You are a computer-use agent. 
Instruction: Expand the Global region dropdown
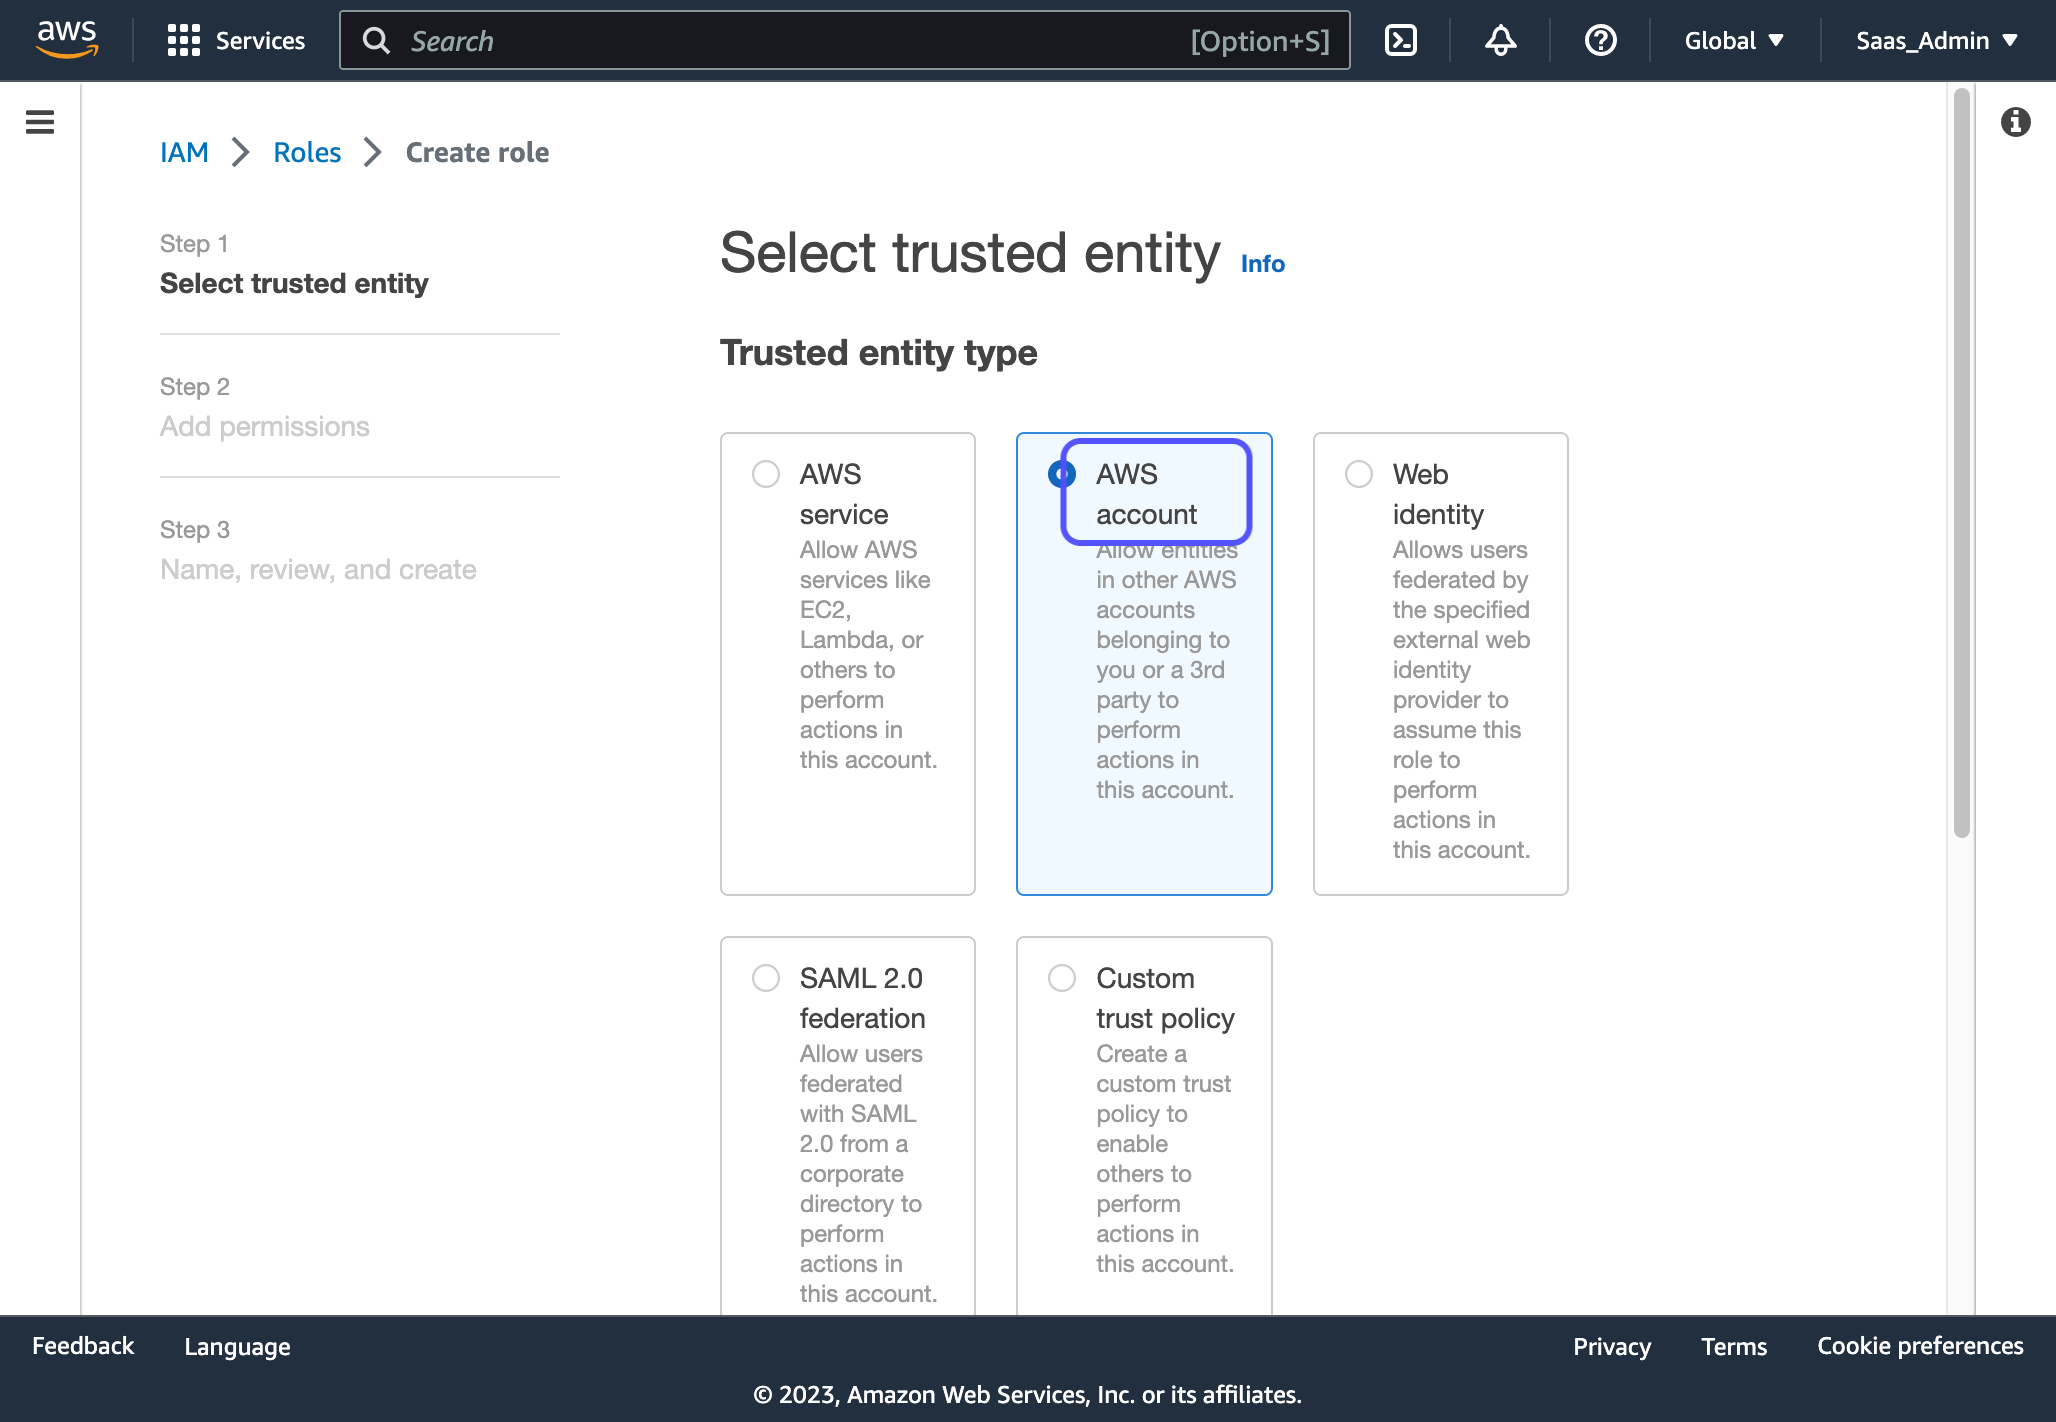(1734, 40)
